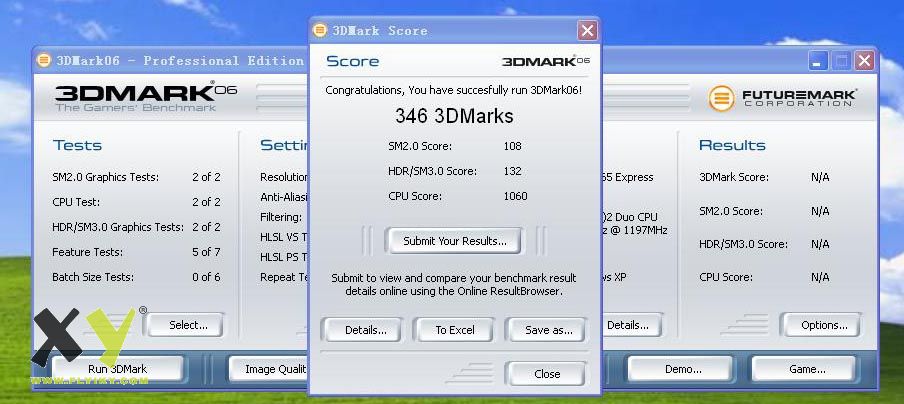Image resolution: width=904 pixels, height=404 pixels.
Task: Click Run 3DMark button in main window
Action: (117, 369)
